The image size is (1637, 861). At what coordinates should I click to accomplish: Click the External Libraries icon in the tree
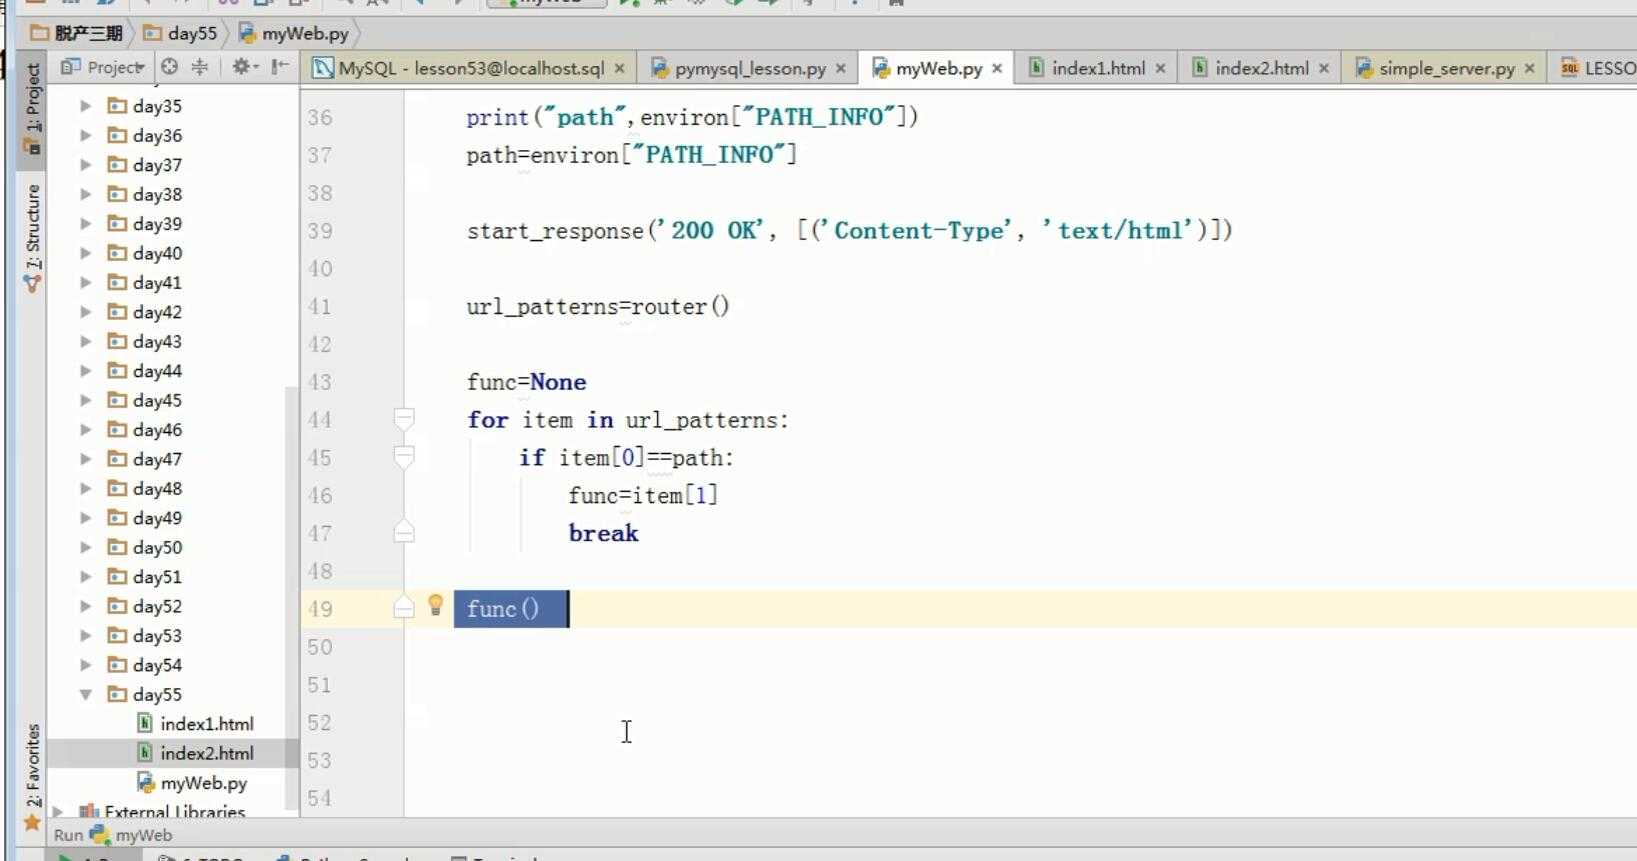89,812
